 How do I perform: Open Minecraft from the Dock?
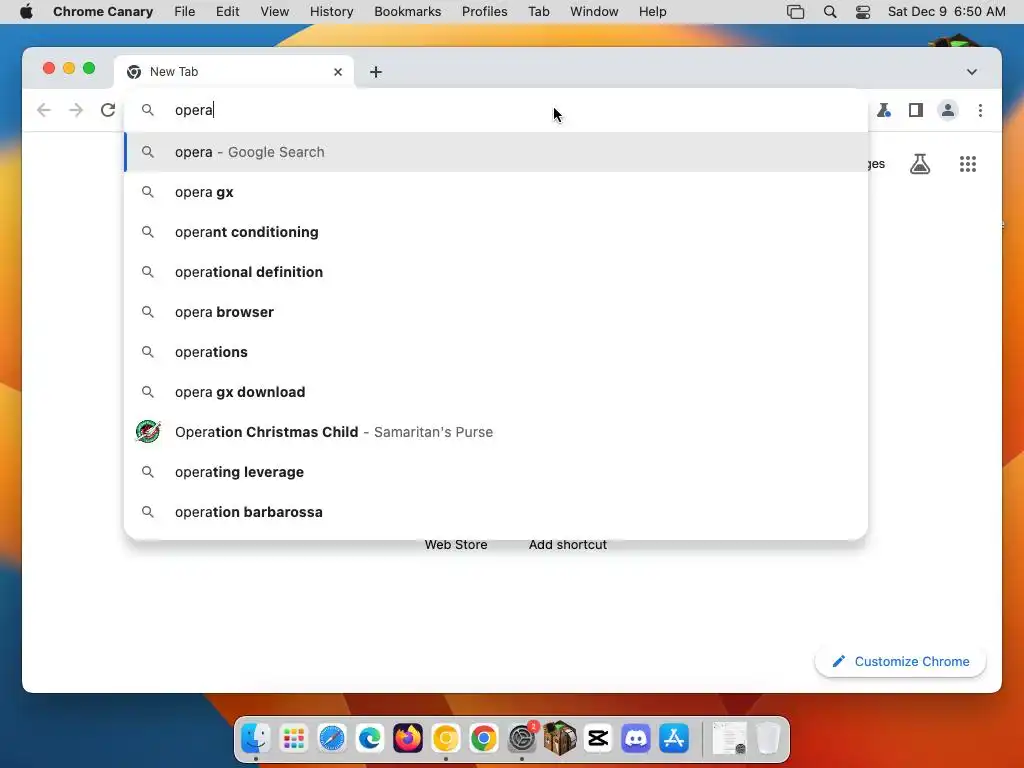pyautogui.click(x=560, y=739)
